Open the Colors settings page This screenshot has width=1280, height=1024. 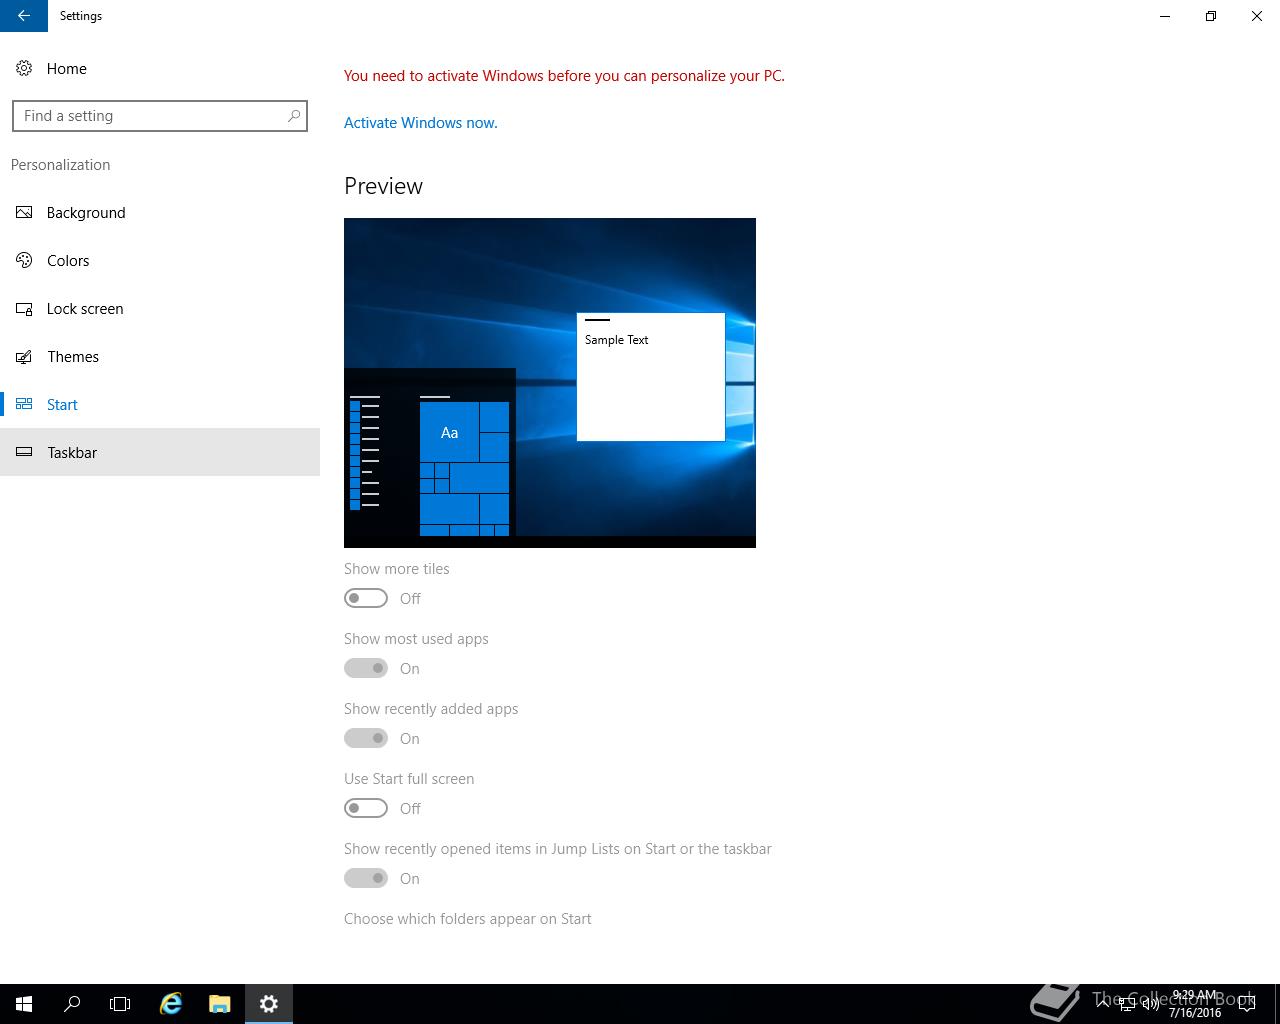(160, 260)
